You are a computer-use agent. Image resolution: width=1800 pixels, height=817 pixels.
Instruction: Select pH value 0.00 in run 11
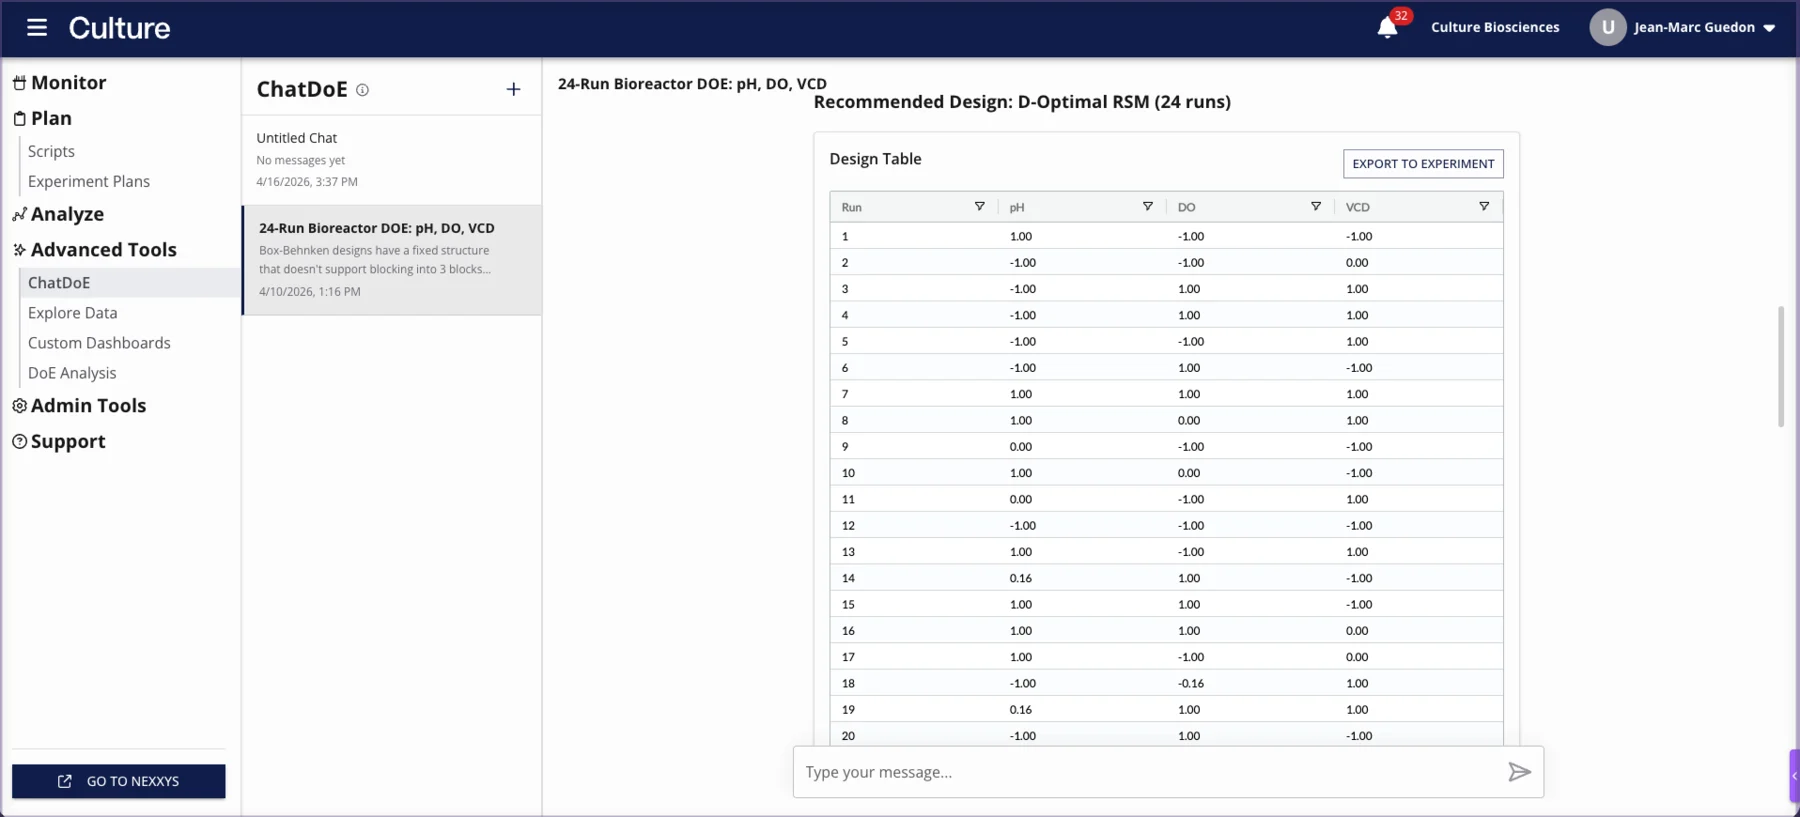click(x=1020, y=500)
